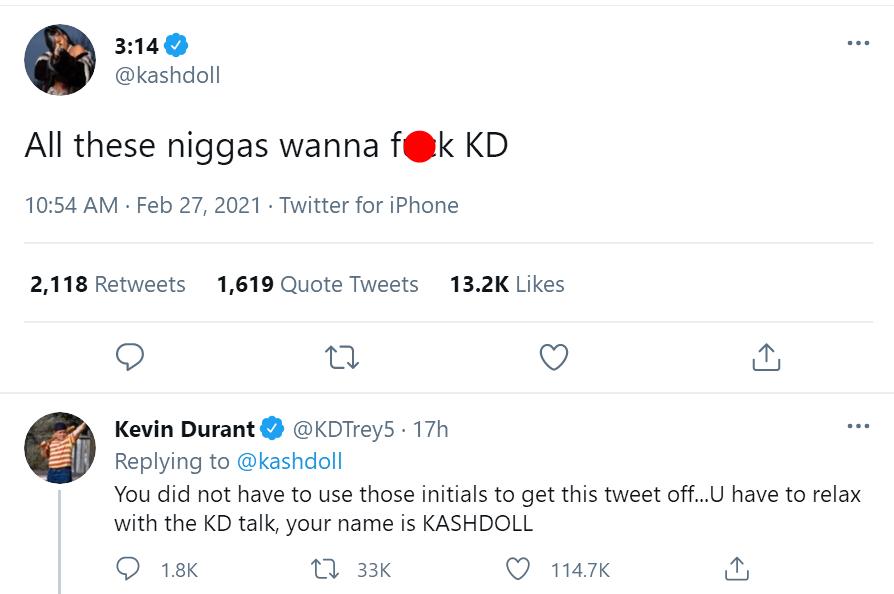Share Kevin Durant's reply
The height and width of the screenshot is (594, 894).
tap(735, 569)
